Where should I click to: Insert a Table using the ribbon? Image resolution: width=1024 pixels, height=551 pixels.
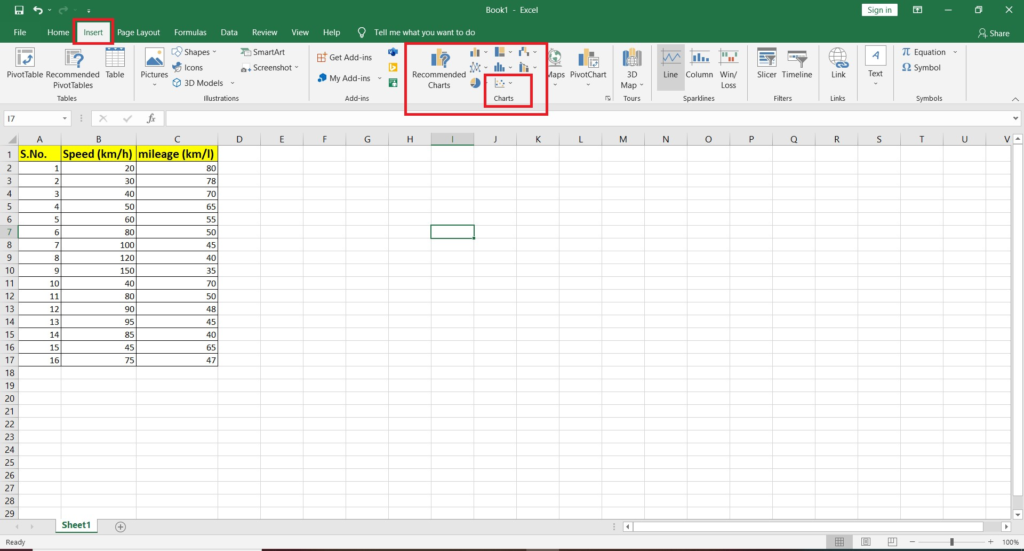coord(115,64)
